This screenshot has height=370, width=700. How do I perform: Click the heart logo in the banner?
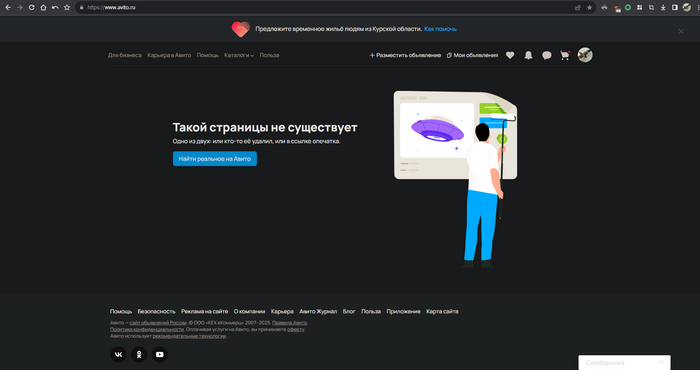click(x=241, y=29)
